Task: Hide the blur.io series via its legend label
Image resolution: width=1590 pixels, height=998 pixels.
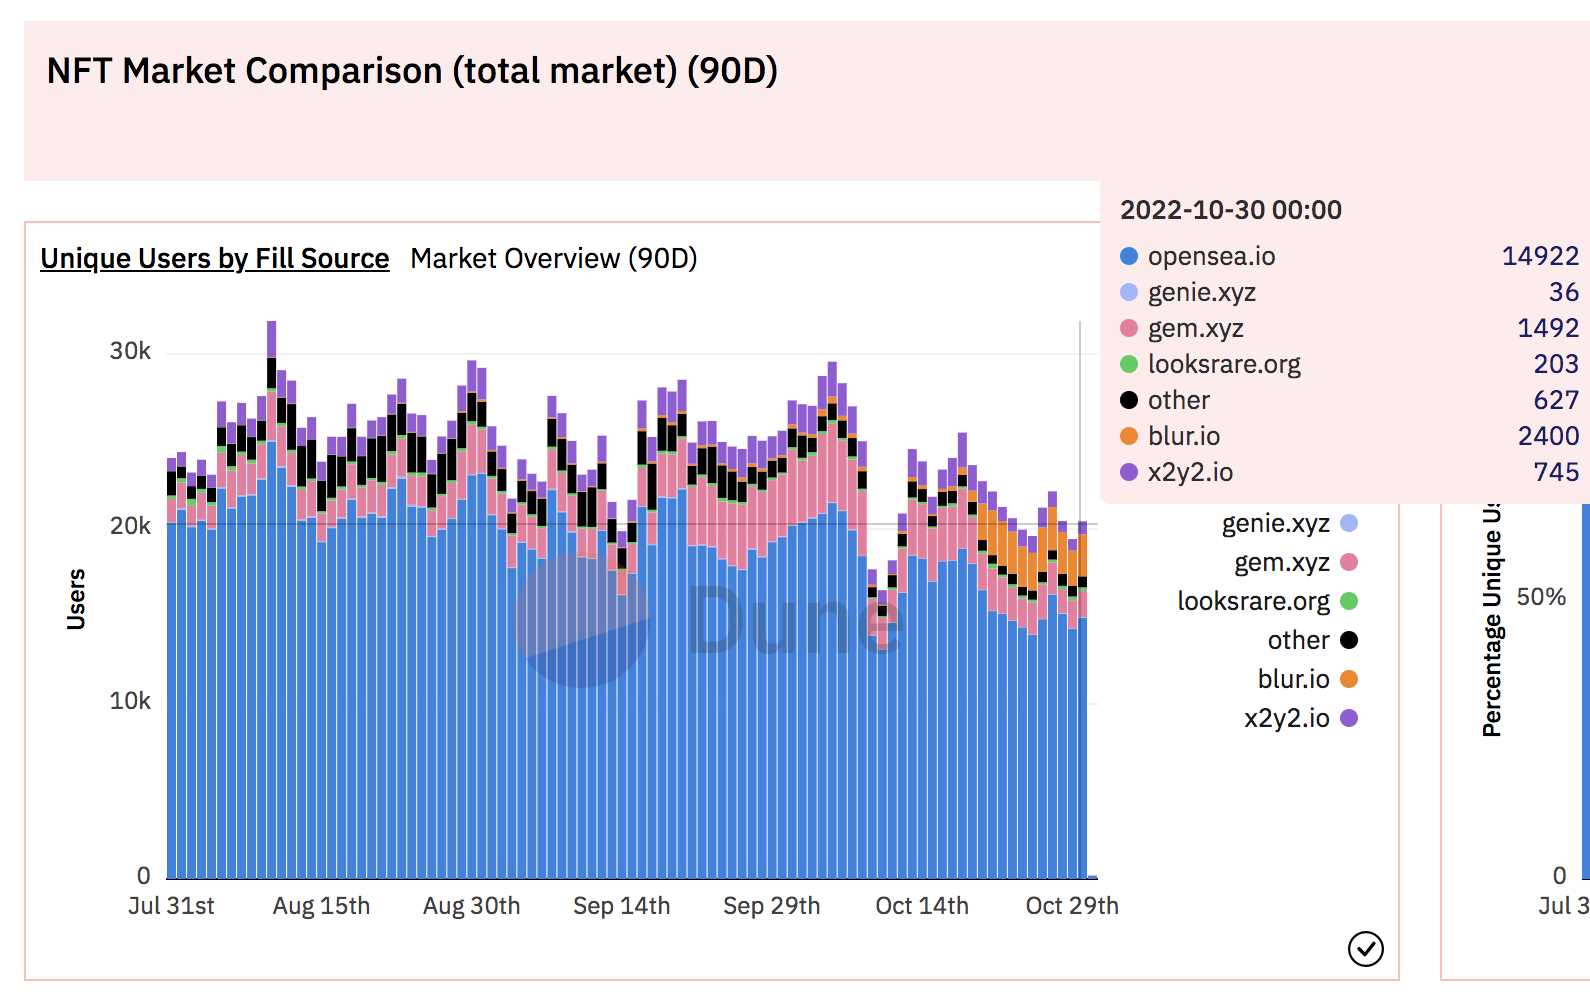Action: click(x=1293, y=679)
